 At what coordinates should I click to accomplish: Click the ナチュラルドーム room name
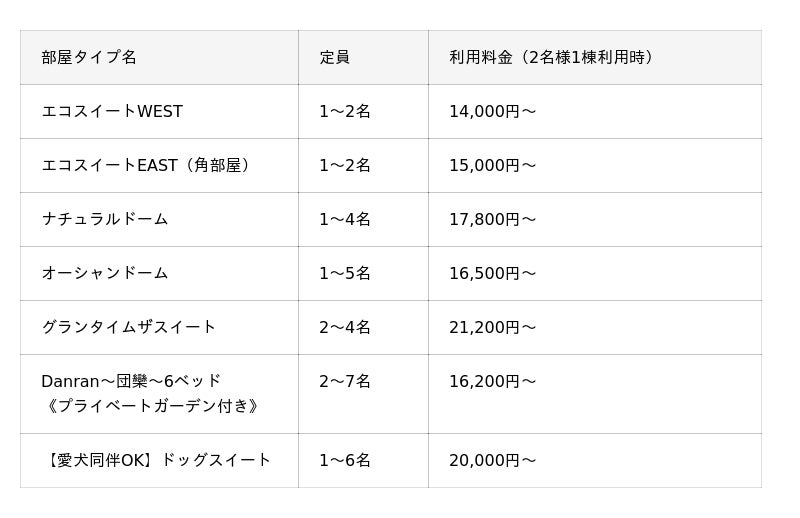[105, 219]
